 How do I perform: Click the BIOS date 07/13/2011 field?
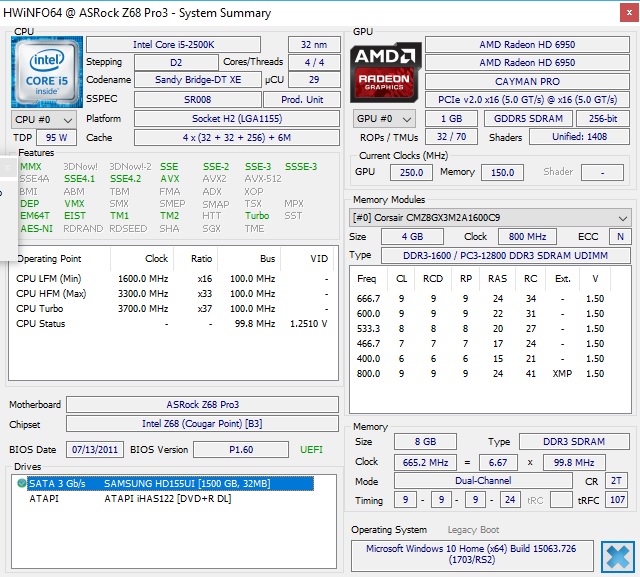[95, 450]
